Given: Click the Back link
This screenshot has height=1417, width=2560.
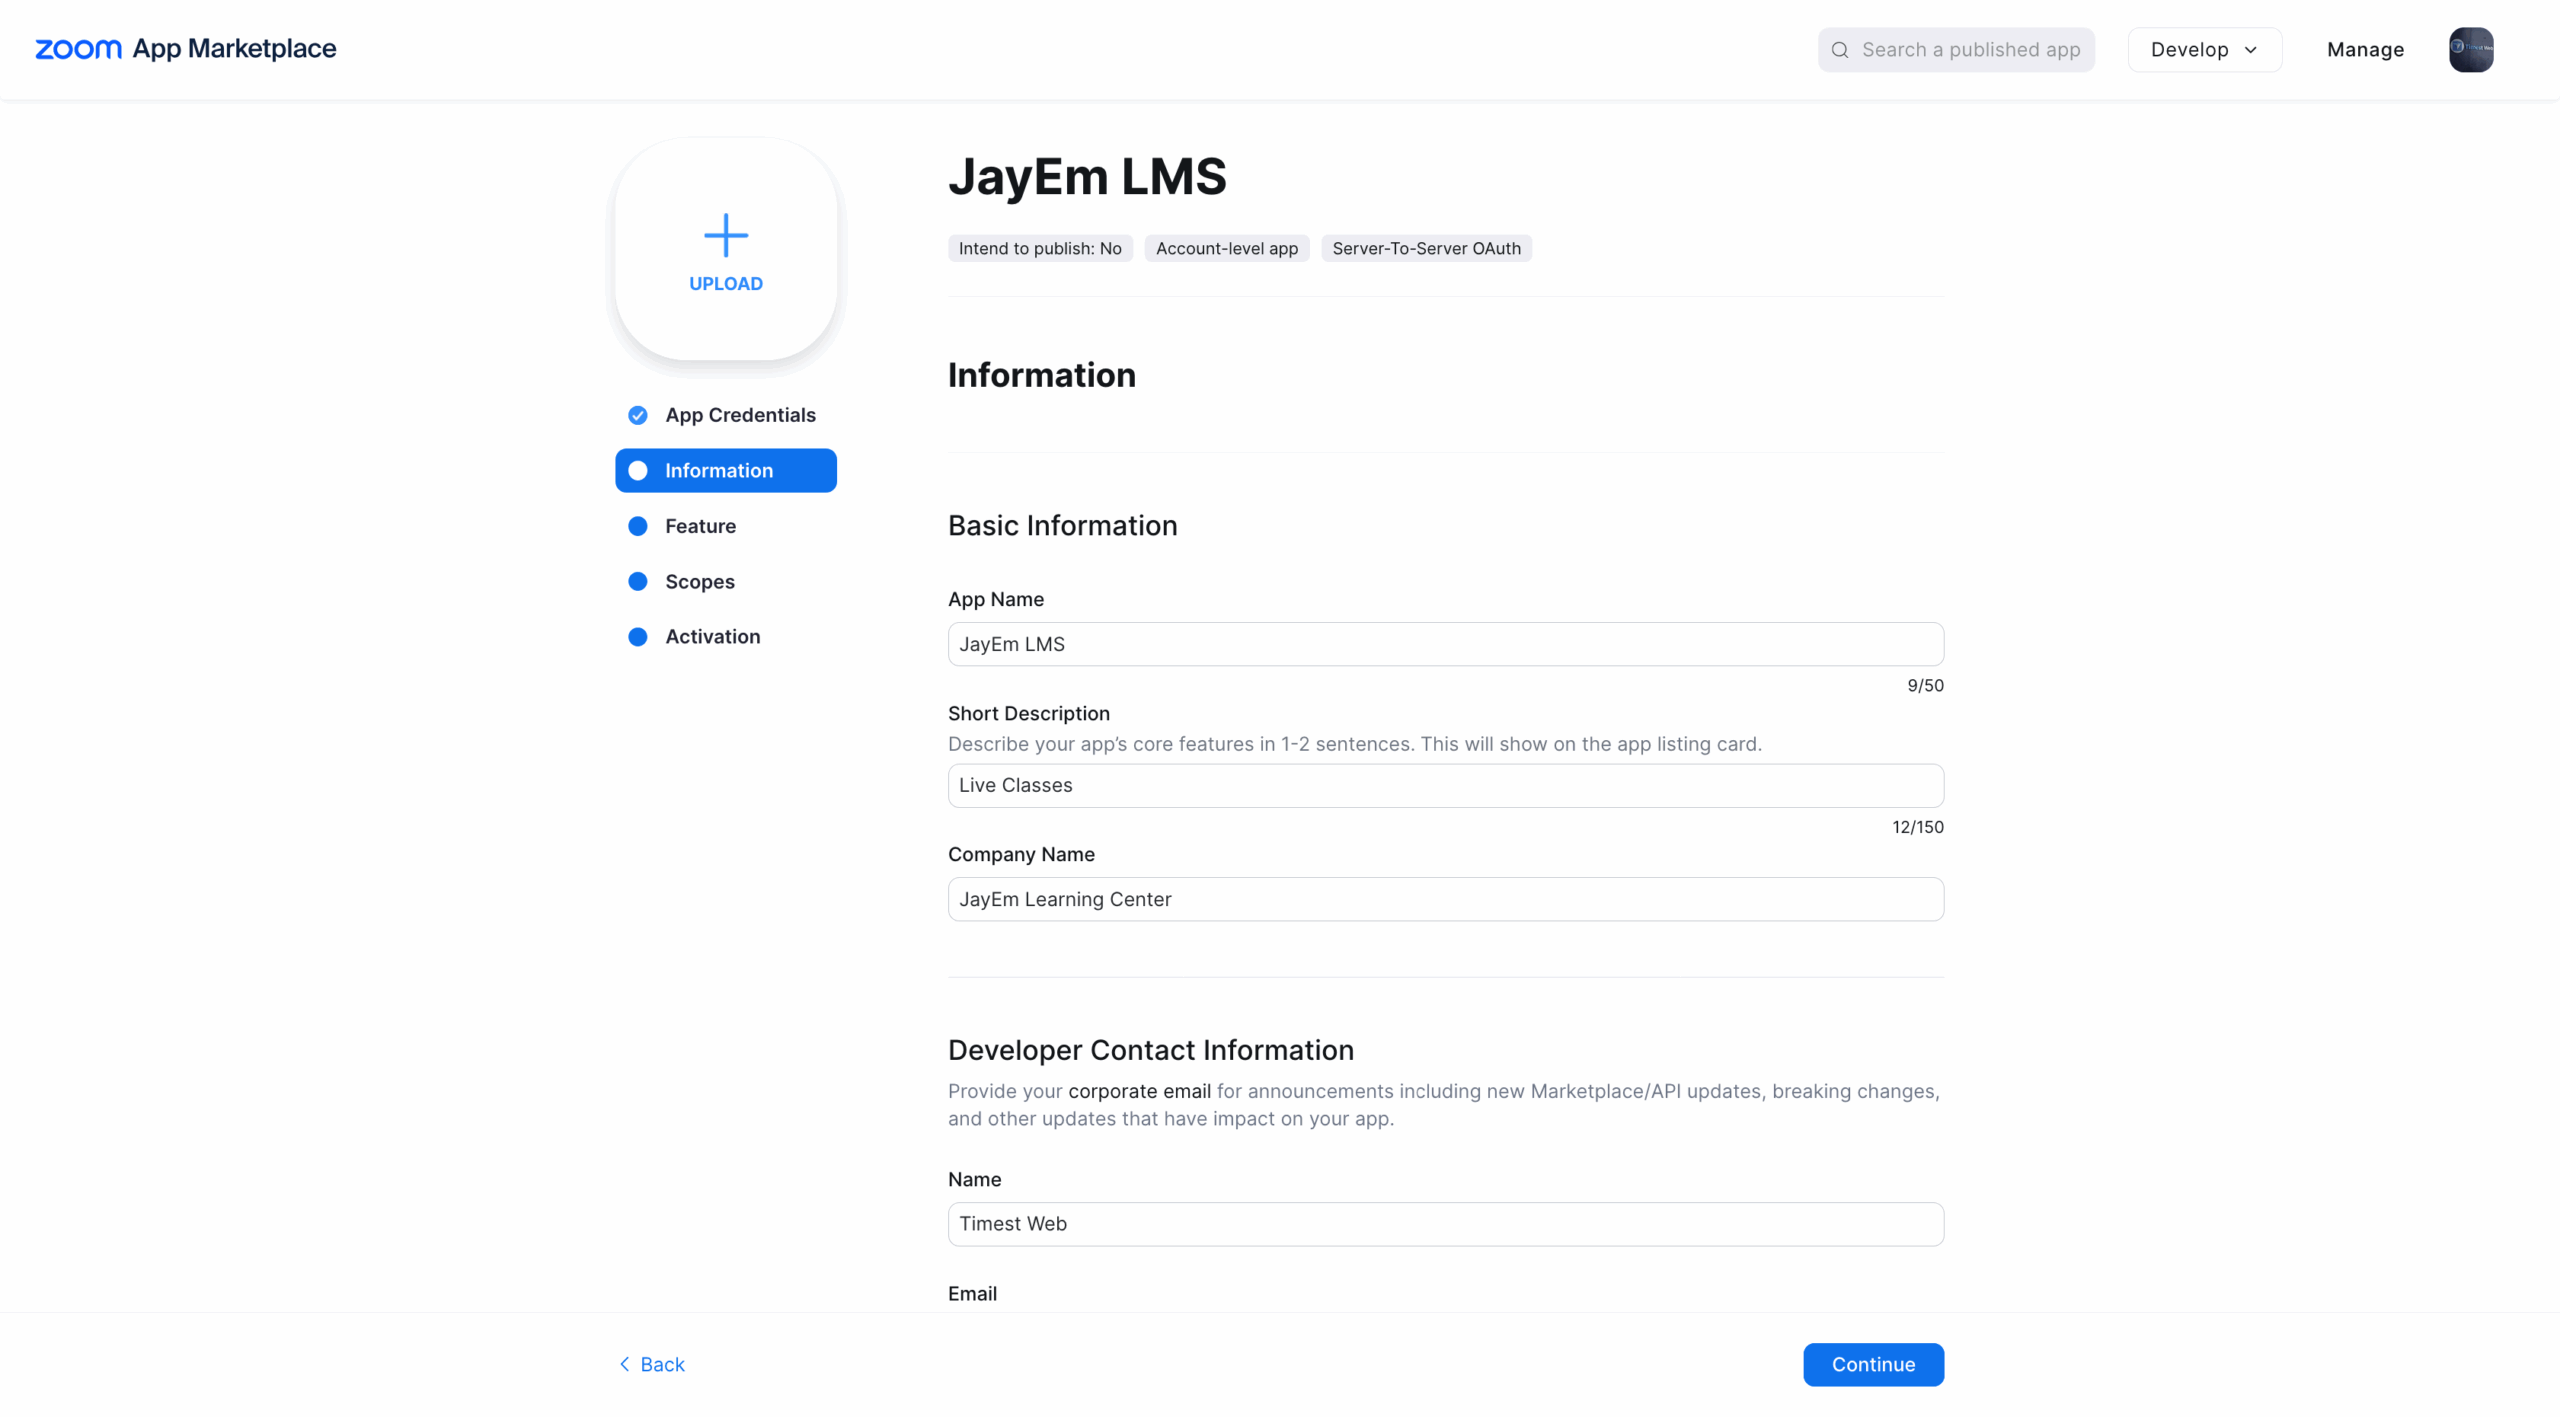Looking at the screenshot, I should click(652, 1364).
